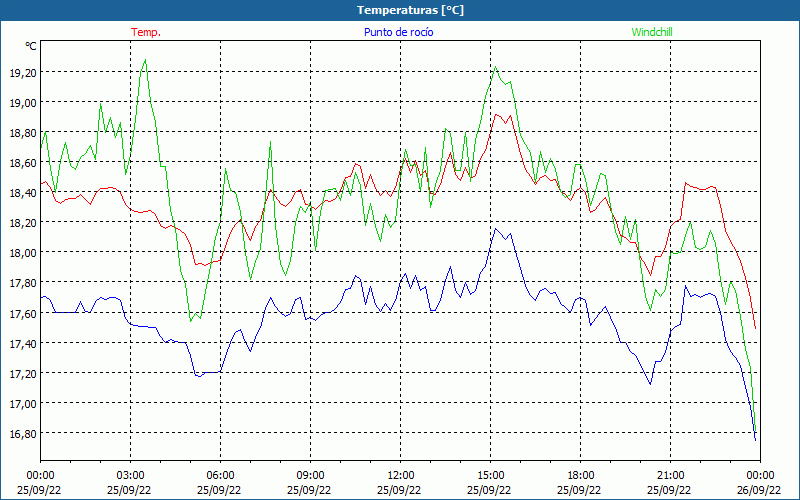The height and width of the screenshot is (500, 800).
Task: Select the °C unit label
Action: pyautogui.click(x=31, y=46)
